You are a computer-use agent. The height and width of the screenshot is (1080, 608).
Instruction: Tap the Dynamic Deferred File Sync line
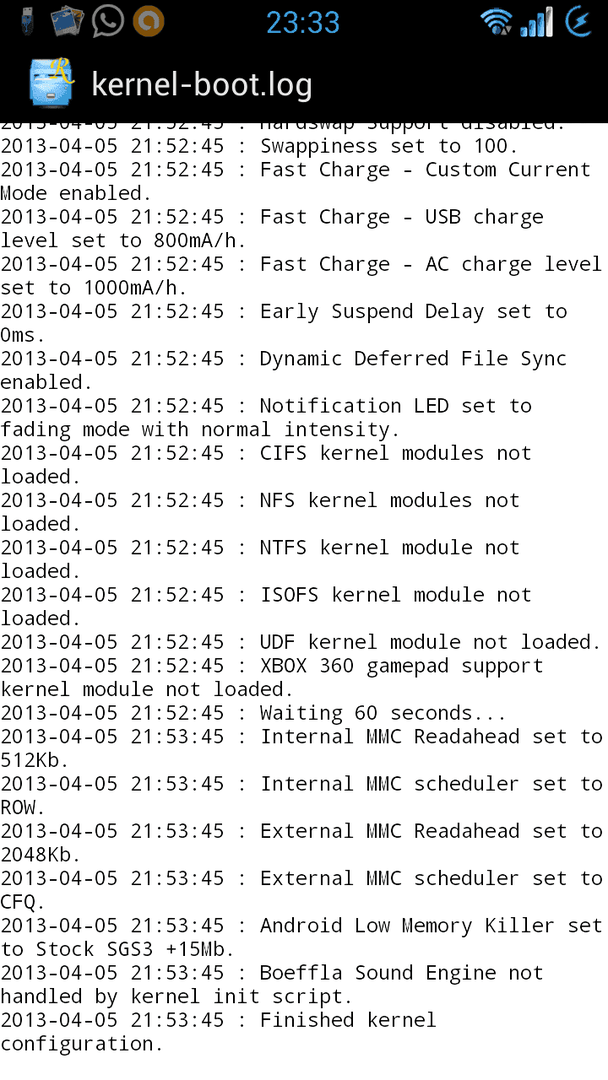[284, 370]
